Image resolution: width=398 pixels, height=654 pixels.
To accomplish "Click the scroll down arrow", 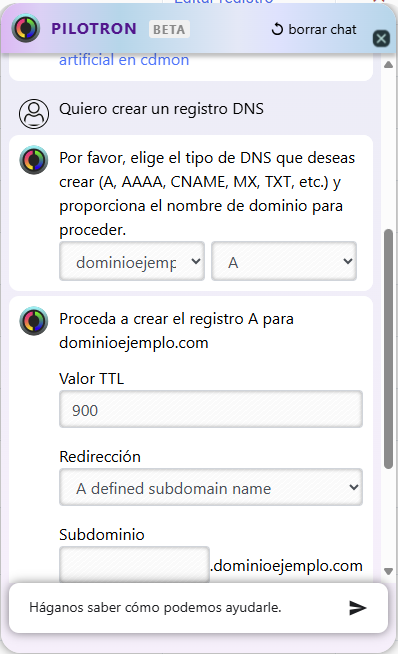I will click(388, 571).
